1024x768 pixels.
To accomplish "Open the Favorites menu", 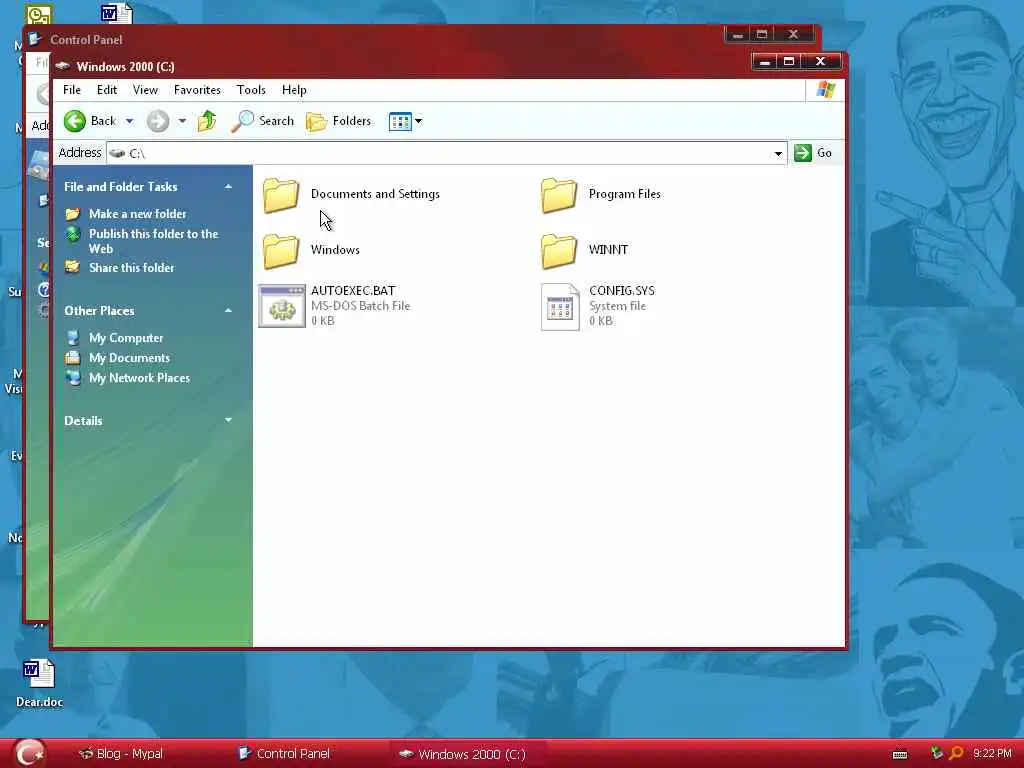I will click(x=197, y=90).
